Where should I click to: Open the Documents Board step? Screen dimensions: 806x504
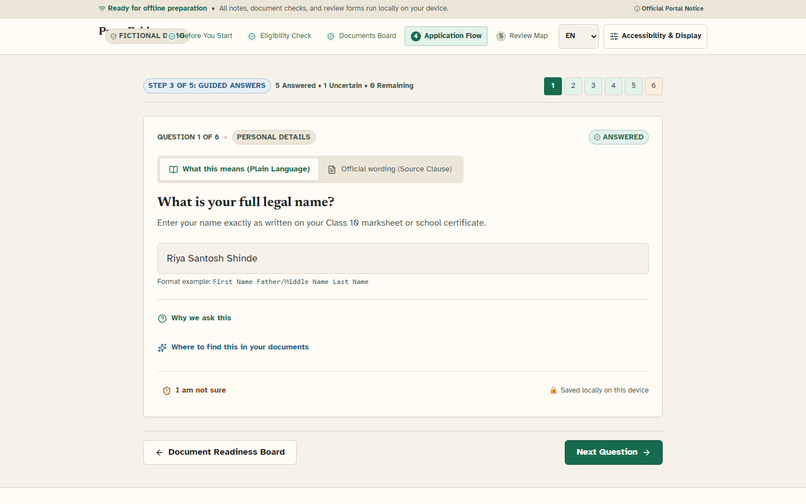click(361, 36)
